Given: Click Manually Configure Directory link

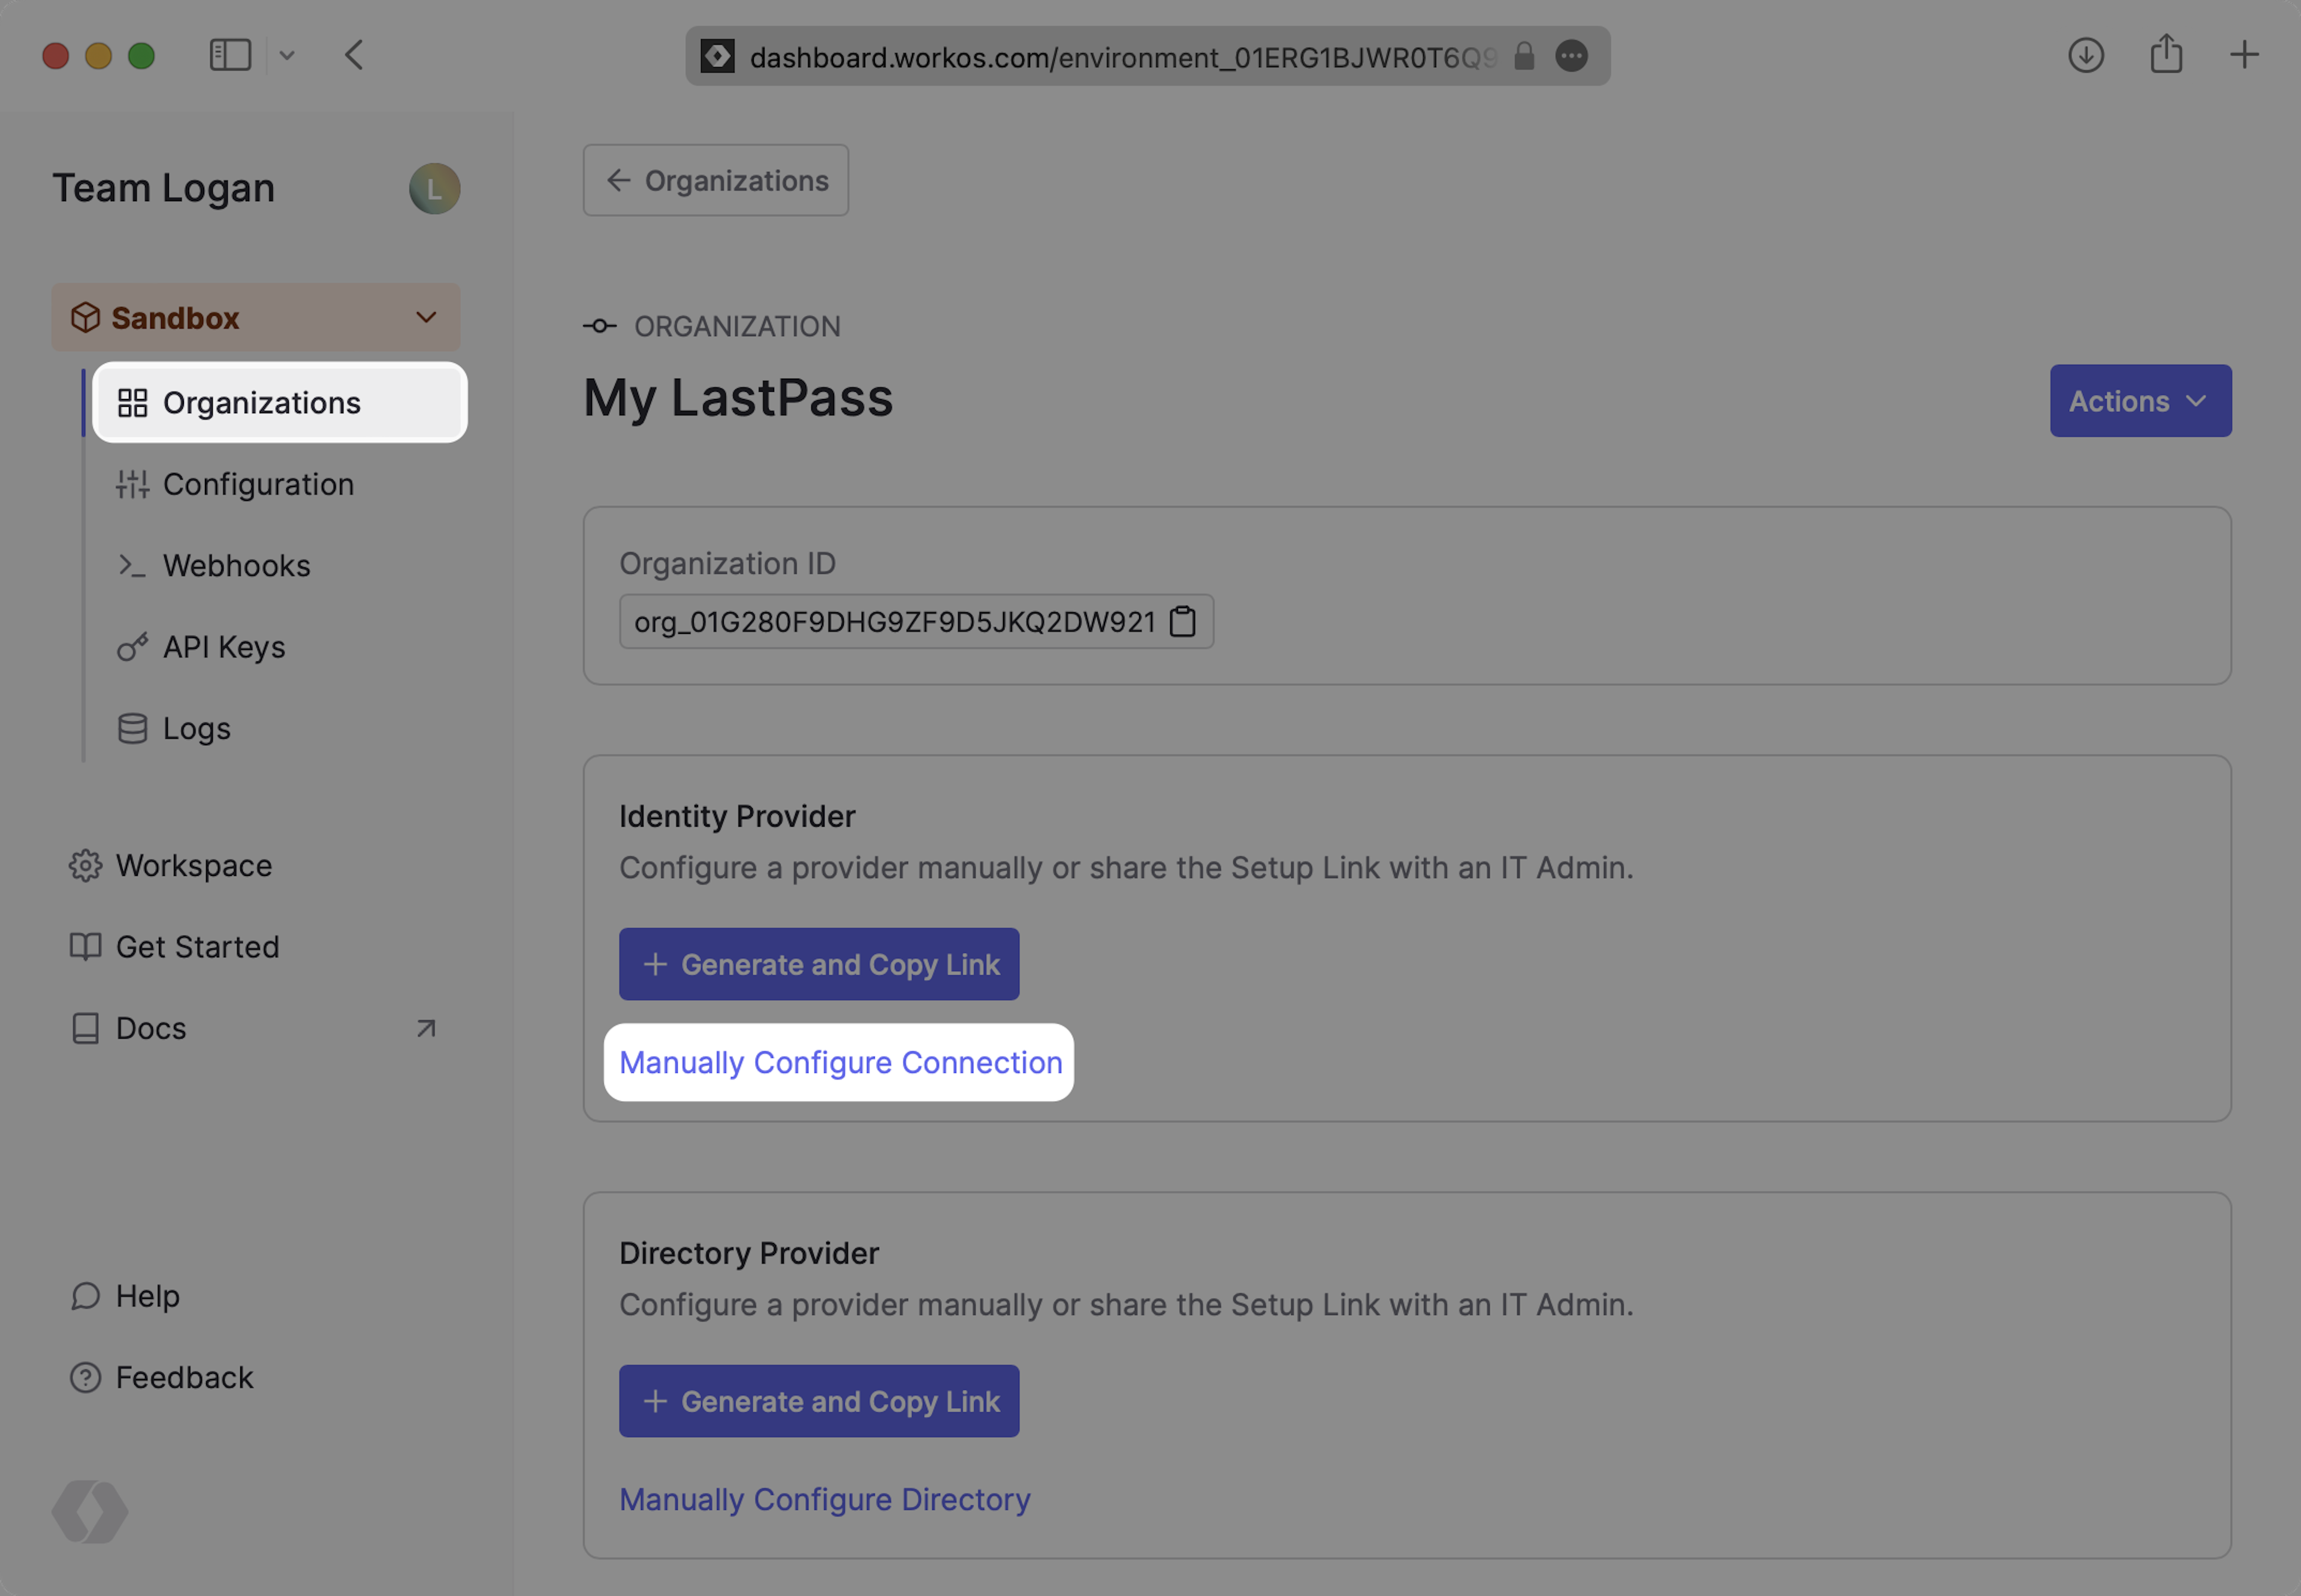Looking at the screenshot, I should click(824, 1499).
